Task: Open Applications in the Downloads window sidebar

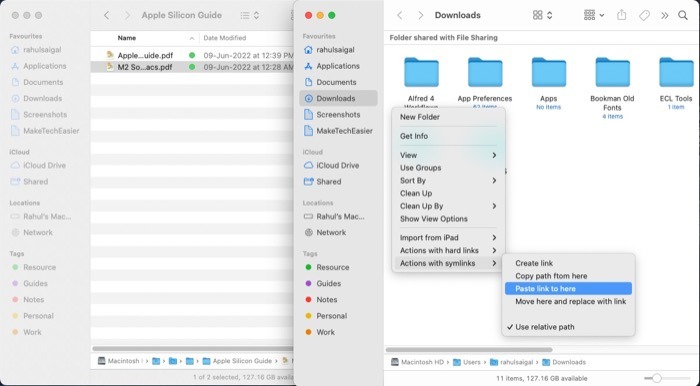Action: (x=338, y=66)
